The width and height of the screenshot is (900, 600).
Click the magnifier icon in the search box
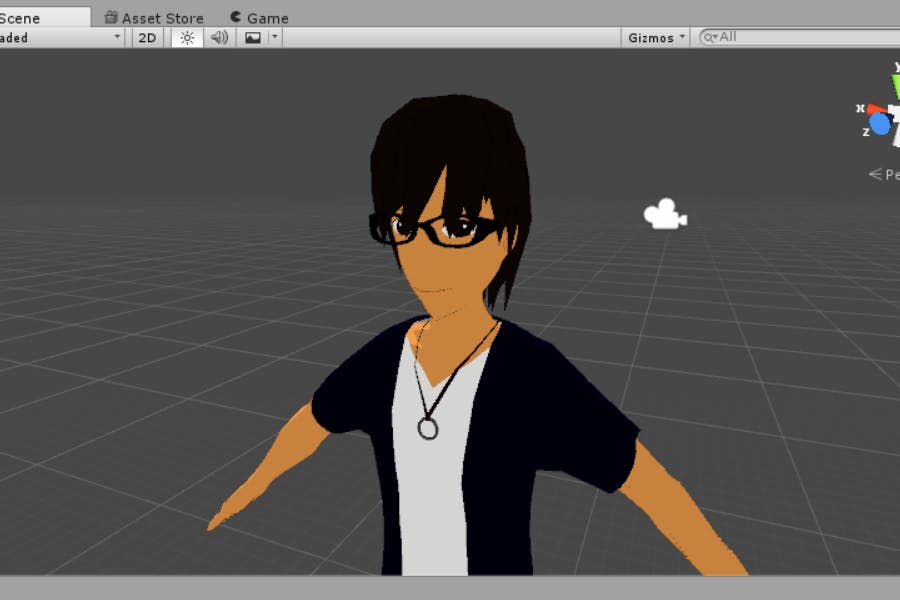pyautogui.click(x=710, y=37)
